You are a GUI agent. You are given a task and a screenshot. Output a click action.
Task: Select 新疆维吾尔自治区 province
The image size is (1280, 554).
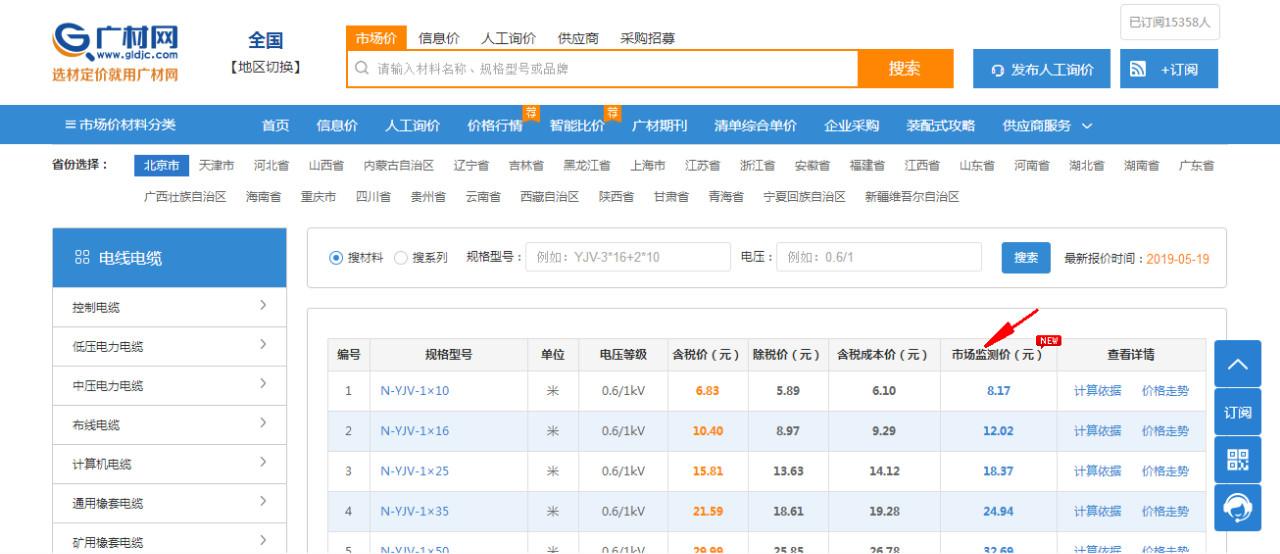click(x=912, y=197)
